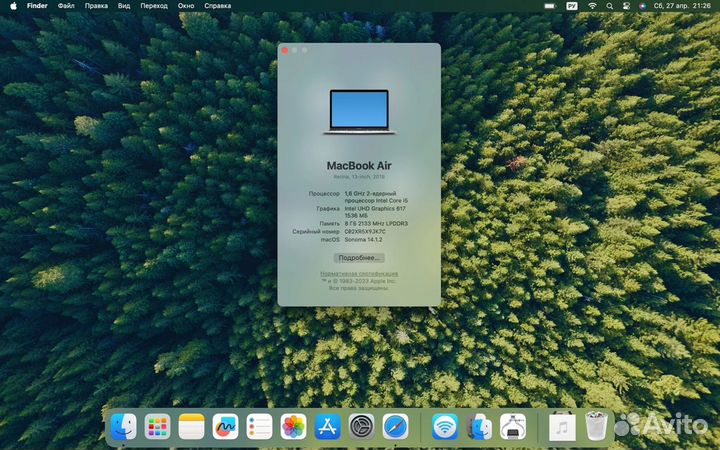
Task: Open the Справка menu
Action: (218, 6)
